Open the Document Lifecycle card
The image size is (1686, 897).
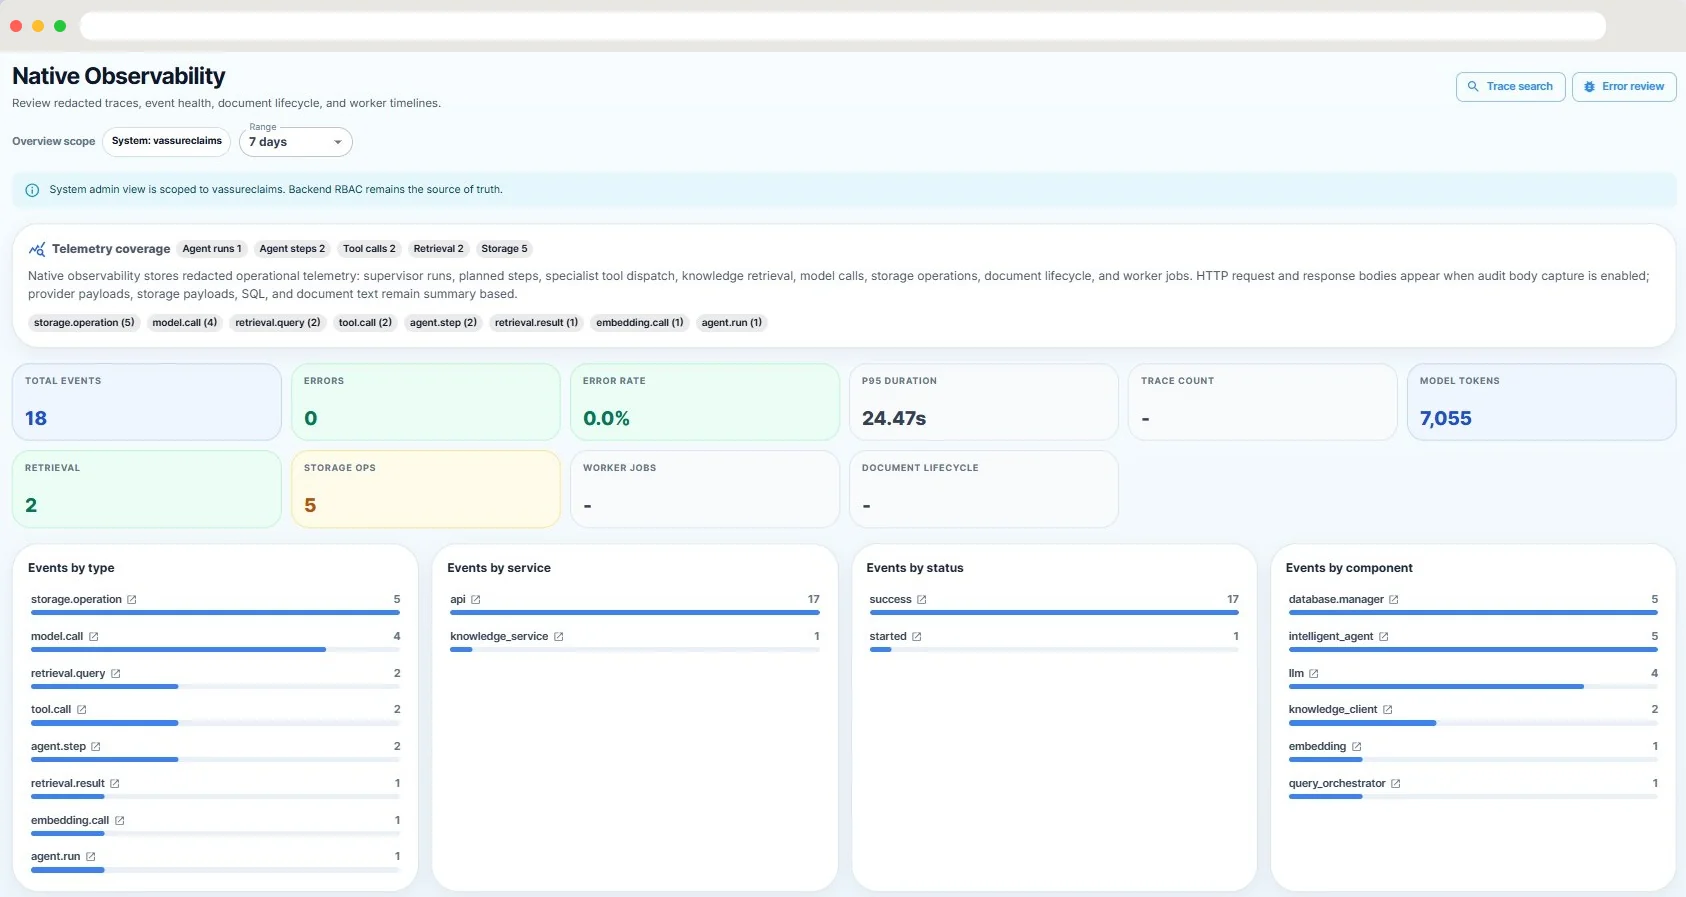(x=984, y=489)
